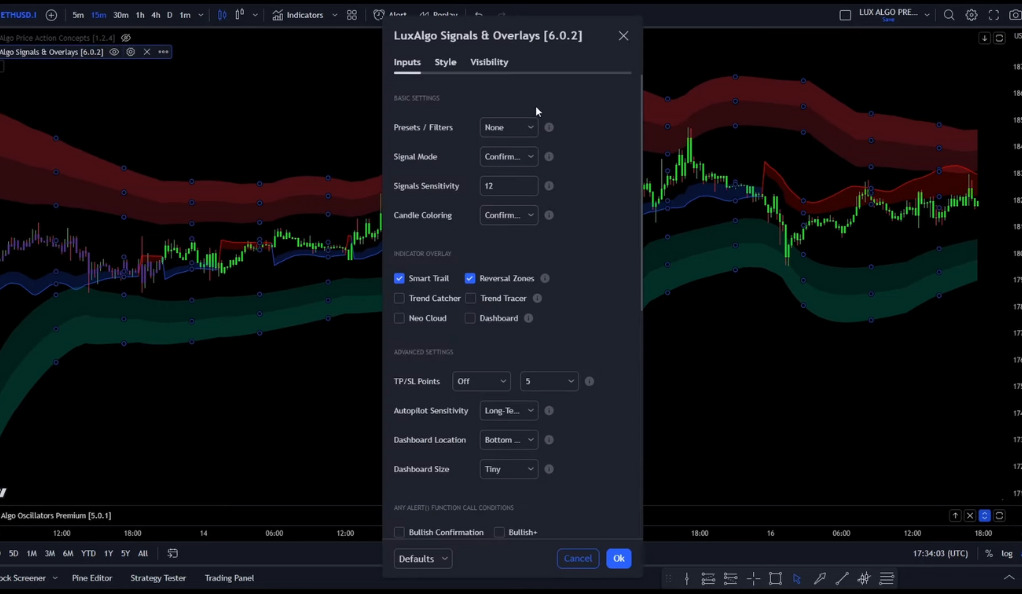Open the Strategy Tester tab

158,578
